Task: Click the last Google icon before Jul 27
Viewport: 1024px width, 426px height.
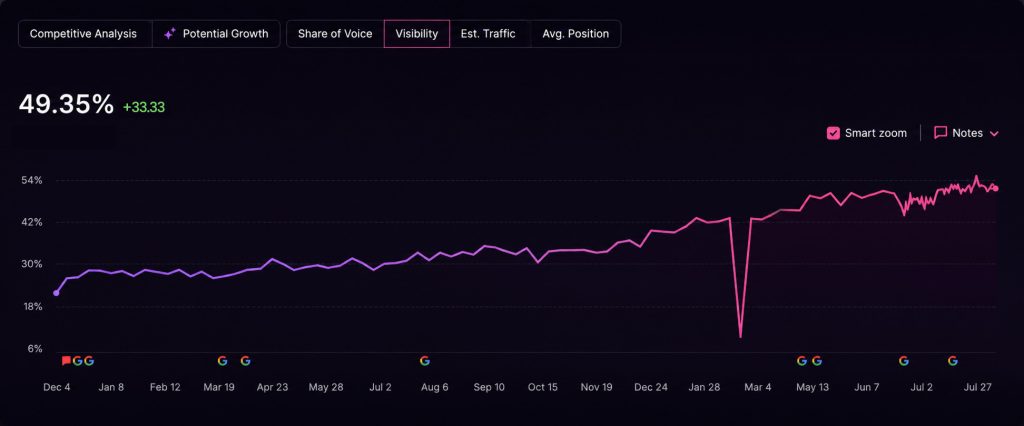Action: [952, 361]
